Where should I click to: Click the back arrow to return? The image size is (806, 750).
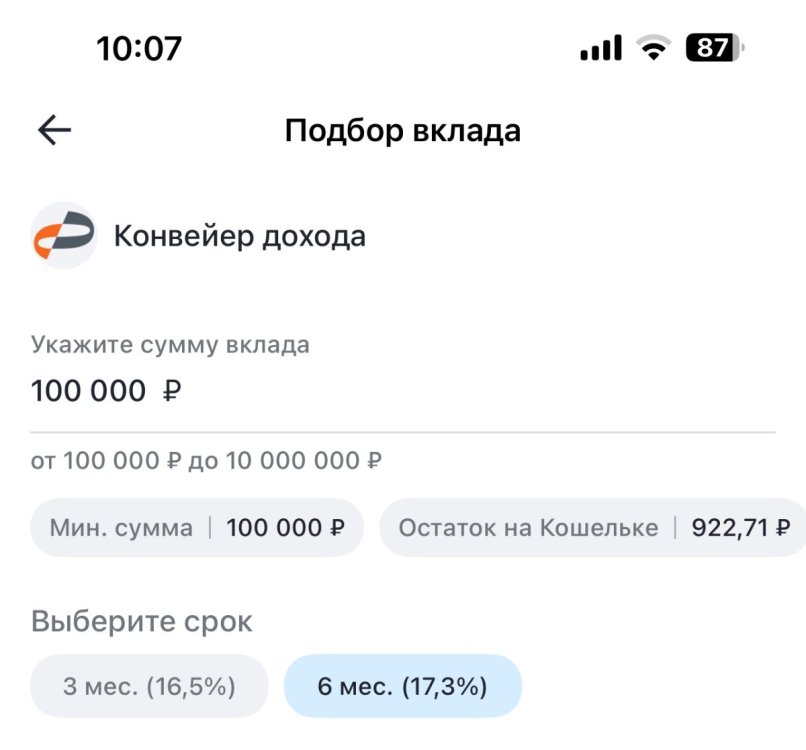(55, 128)
